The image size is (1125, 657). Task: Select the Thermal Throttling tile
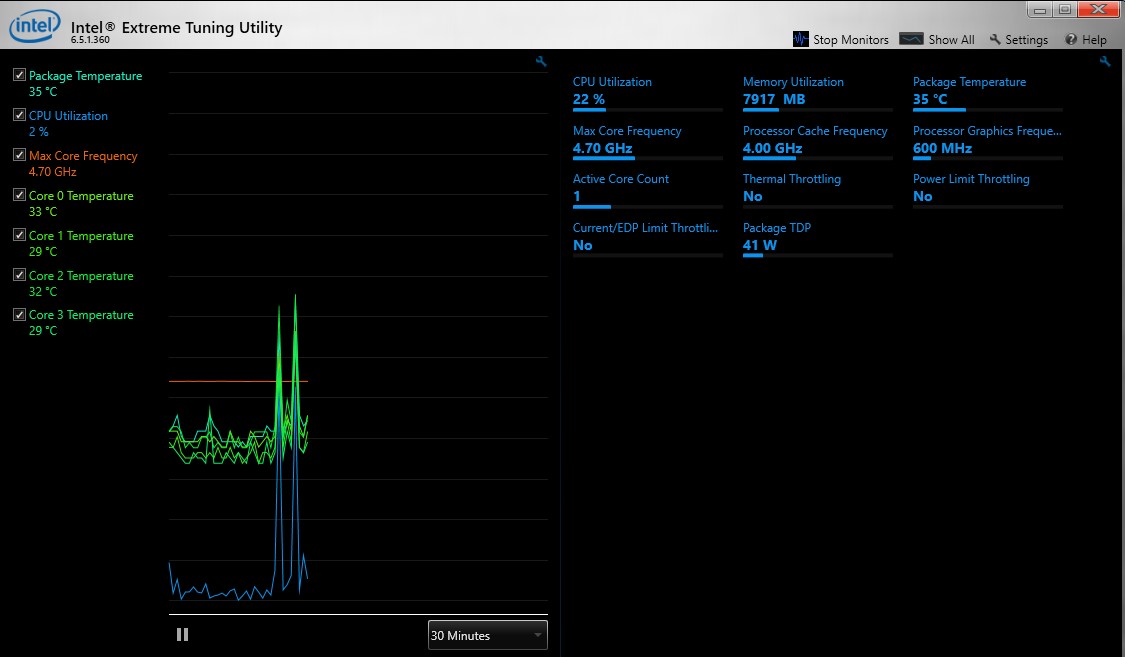(x=817, y=190)
